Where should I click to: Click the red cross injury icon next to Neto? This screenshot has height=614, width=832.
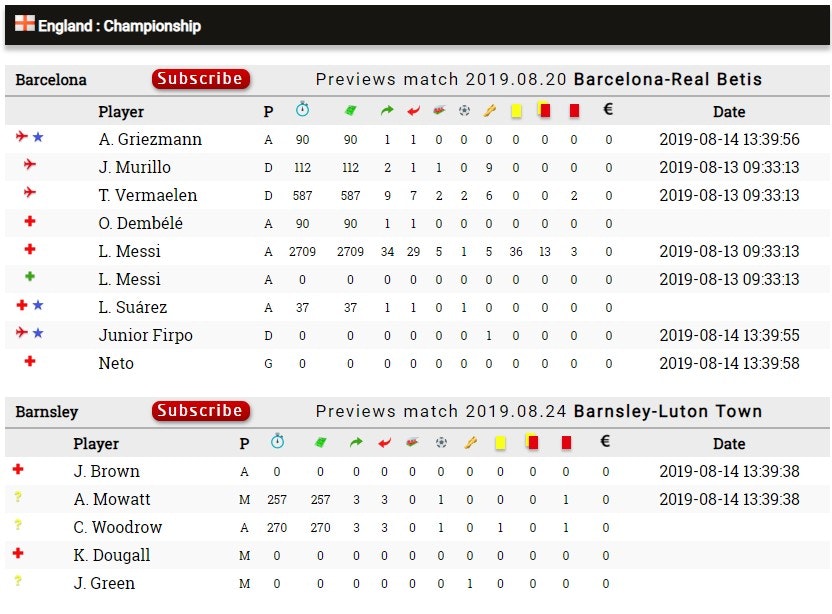tap(31, 363)
